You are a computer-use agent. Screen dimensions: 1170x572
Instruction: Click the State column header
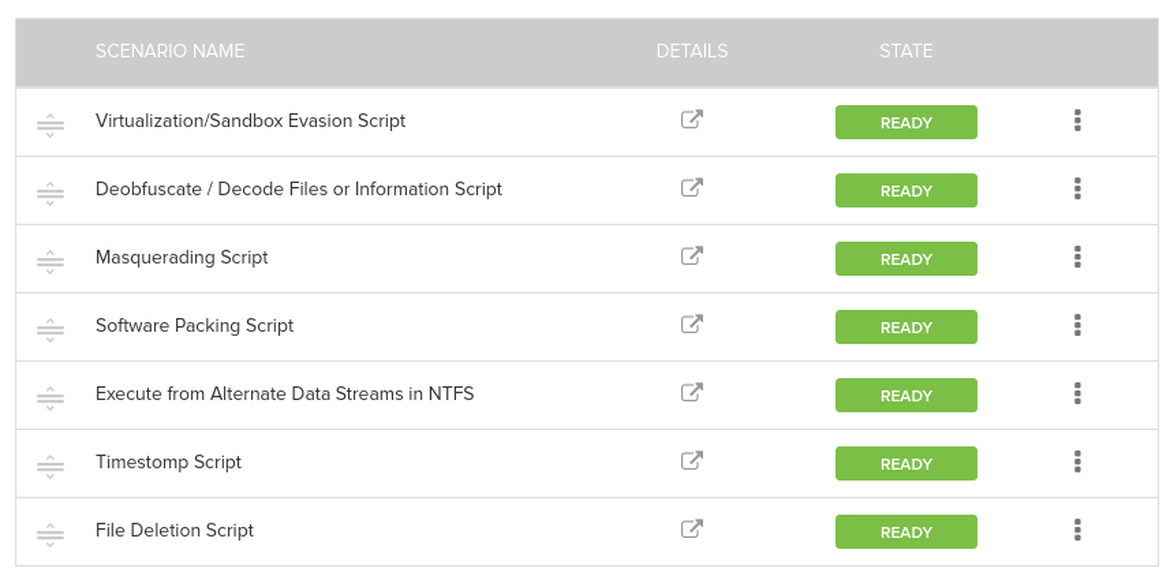(x=906, y=51)
